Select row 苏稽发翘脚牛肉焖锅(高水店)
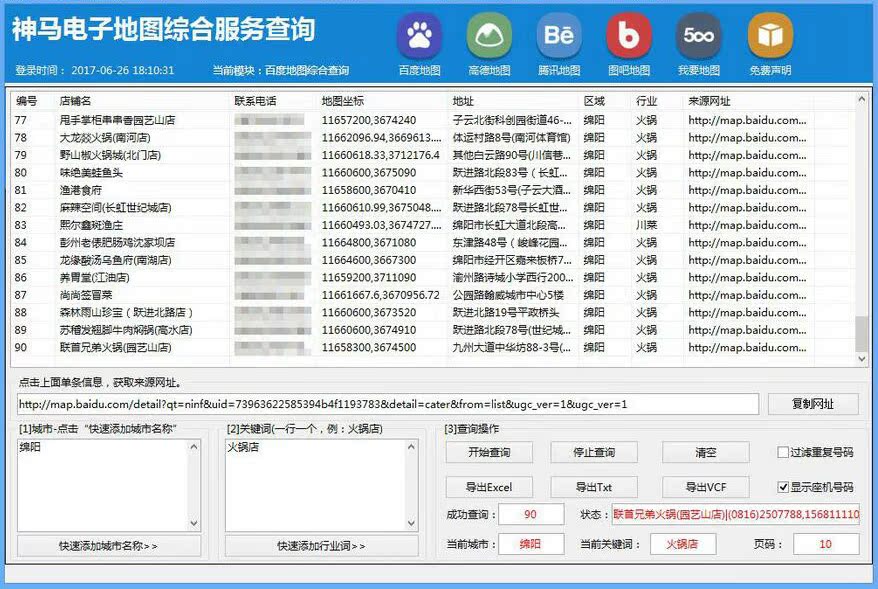 coord(433,330)
